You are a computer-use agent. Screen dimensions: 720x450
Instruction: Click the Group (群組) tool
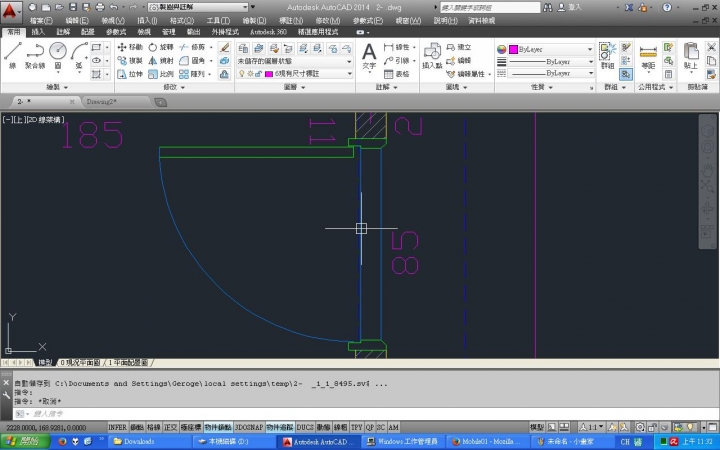[607, 56]
